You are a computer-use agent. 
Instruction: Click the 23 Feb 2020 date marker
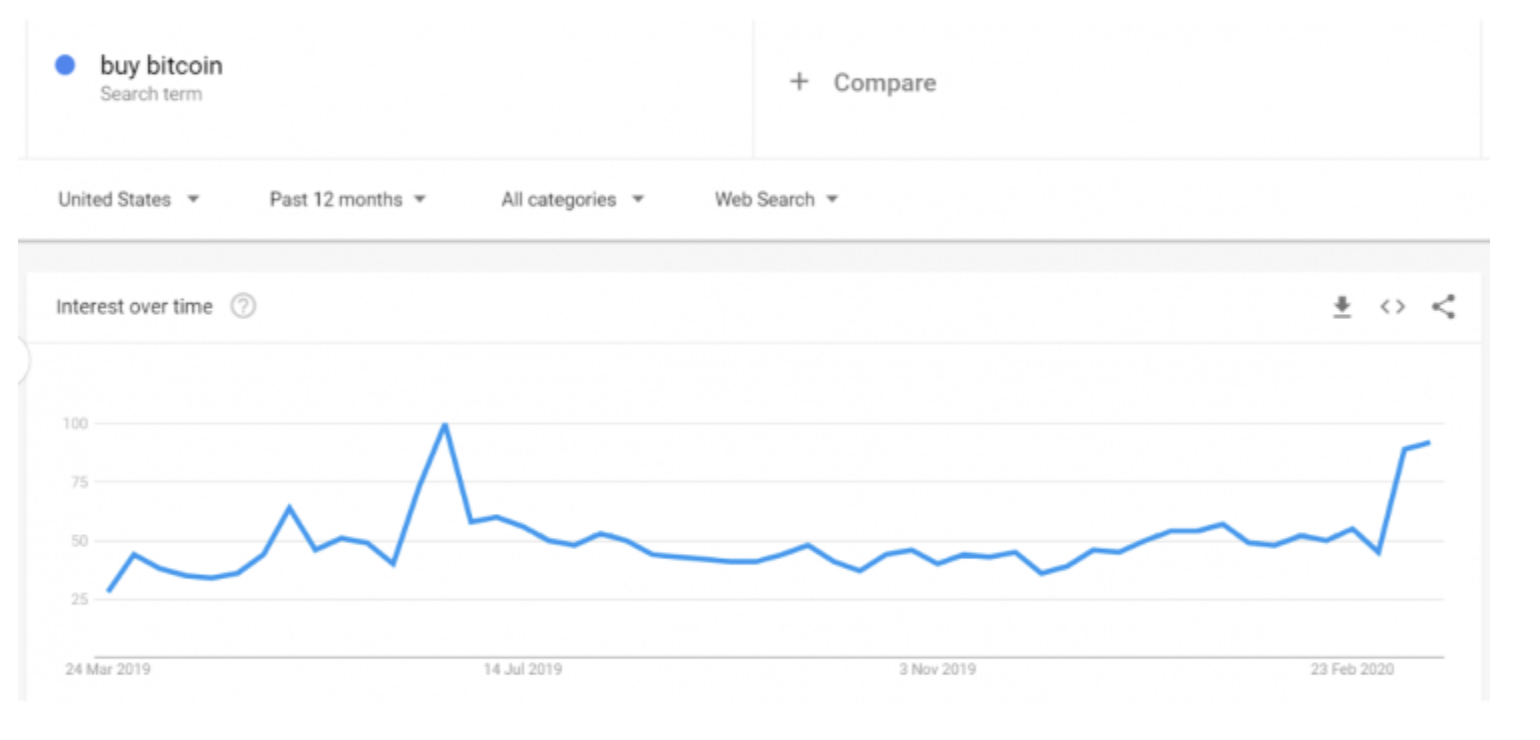[x=1354, y=669]
